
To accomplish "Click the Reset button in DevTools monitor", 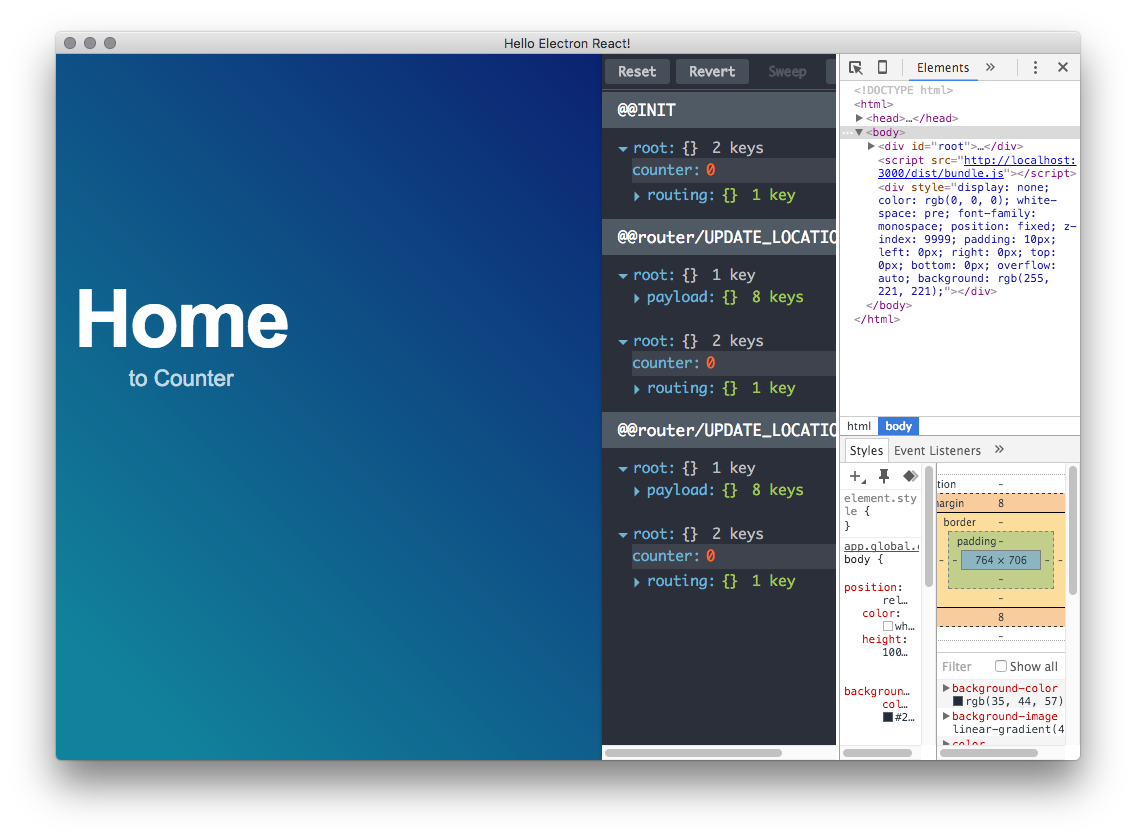I will (x=637, y=72).
